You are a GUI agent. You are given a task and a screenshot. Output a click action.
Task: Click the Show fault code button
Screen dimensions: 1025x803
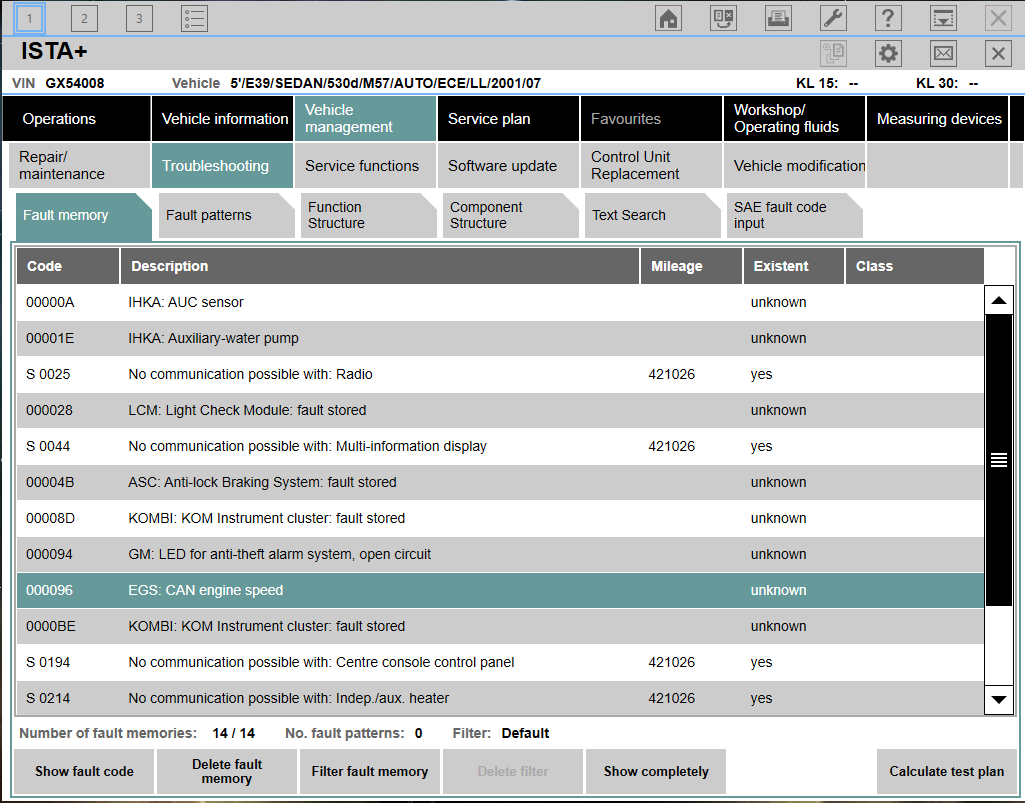pyautogui.click(x=84, y=771)
